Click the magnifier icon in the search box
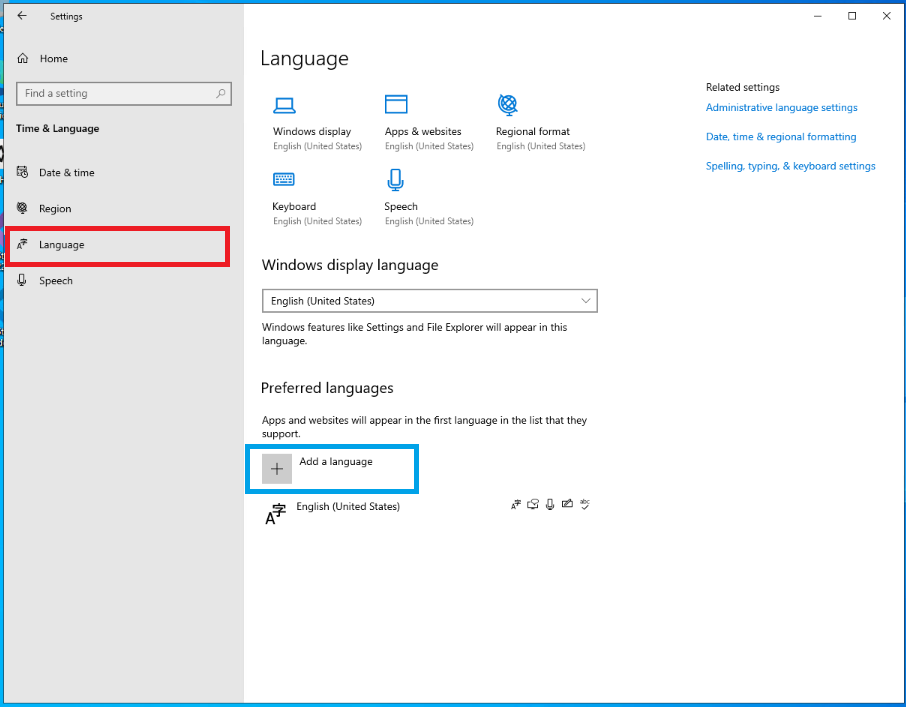The image size is (906, 707). (x=220, y=93)
